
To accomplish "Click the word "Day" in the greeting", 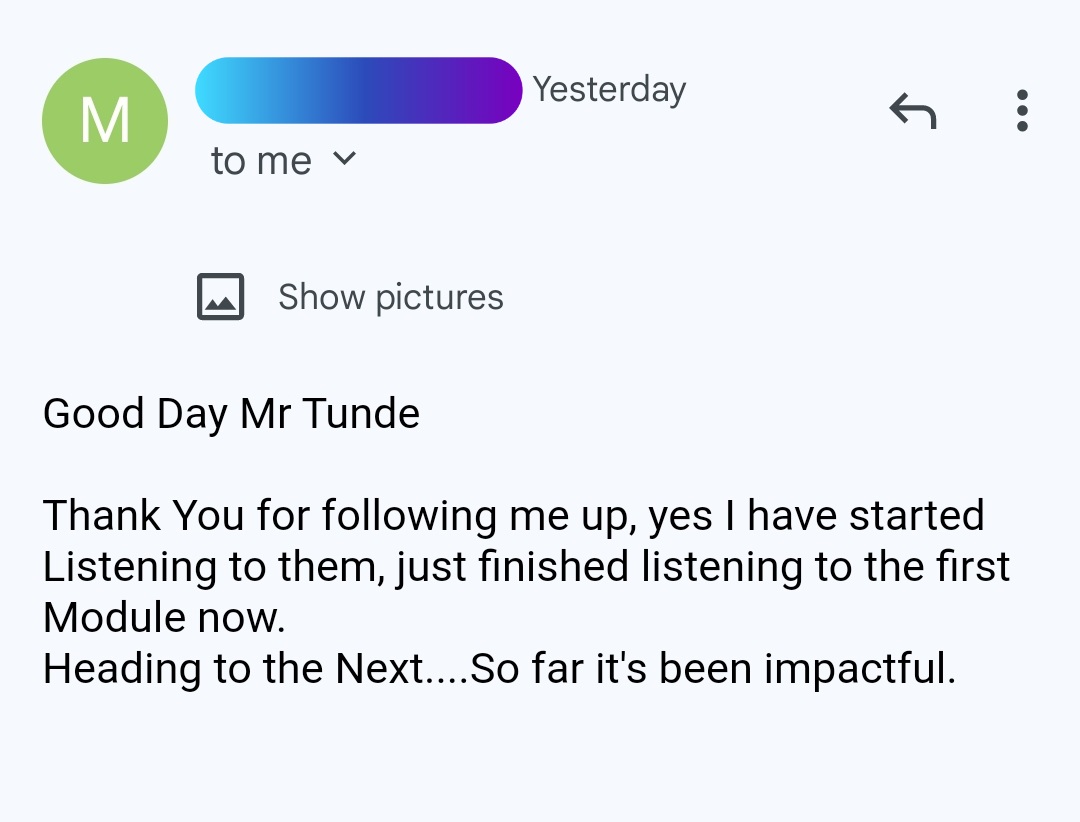I will [191, 414].
